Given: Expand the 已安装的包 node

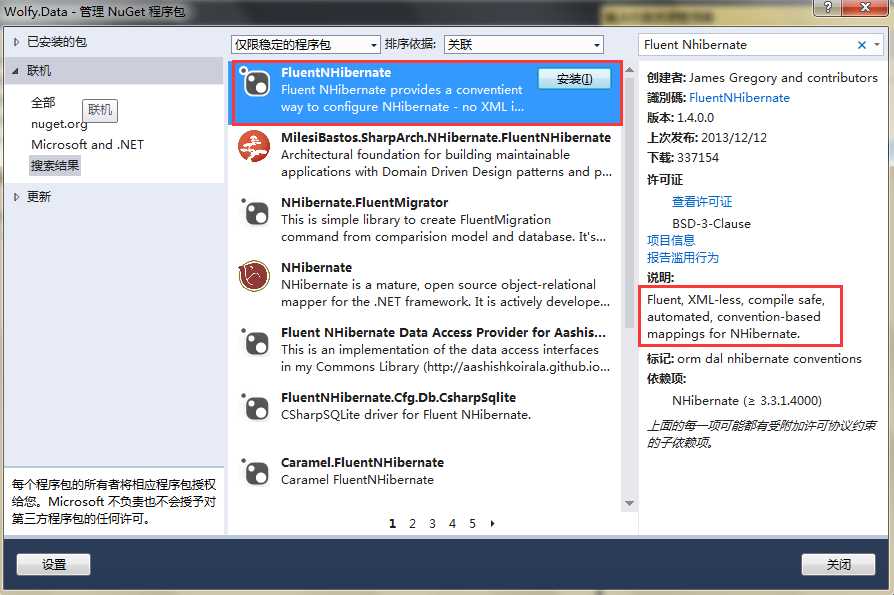Looking at the screenshot, I should 16,42.
